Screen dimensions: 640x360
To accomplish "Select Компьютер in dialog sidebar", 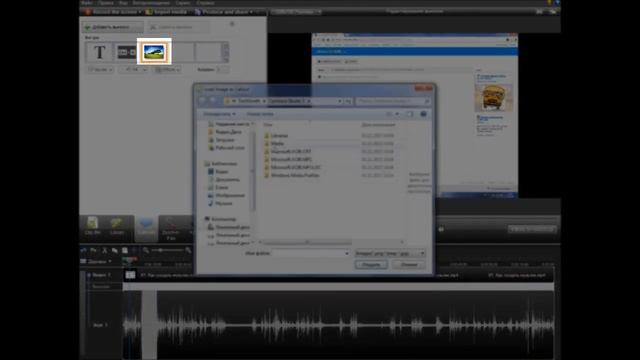I will point(220,219).
